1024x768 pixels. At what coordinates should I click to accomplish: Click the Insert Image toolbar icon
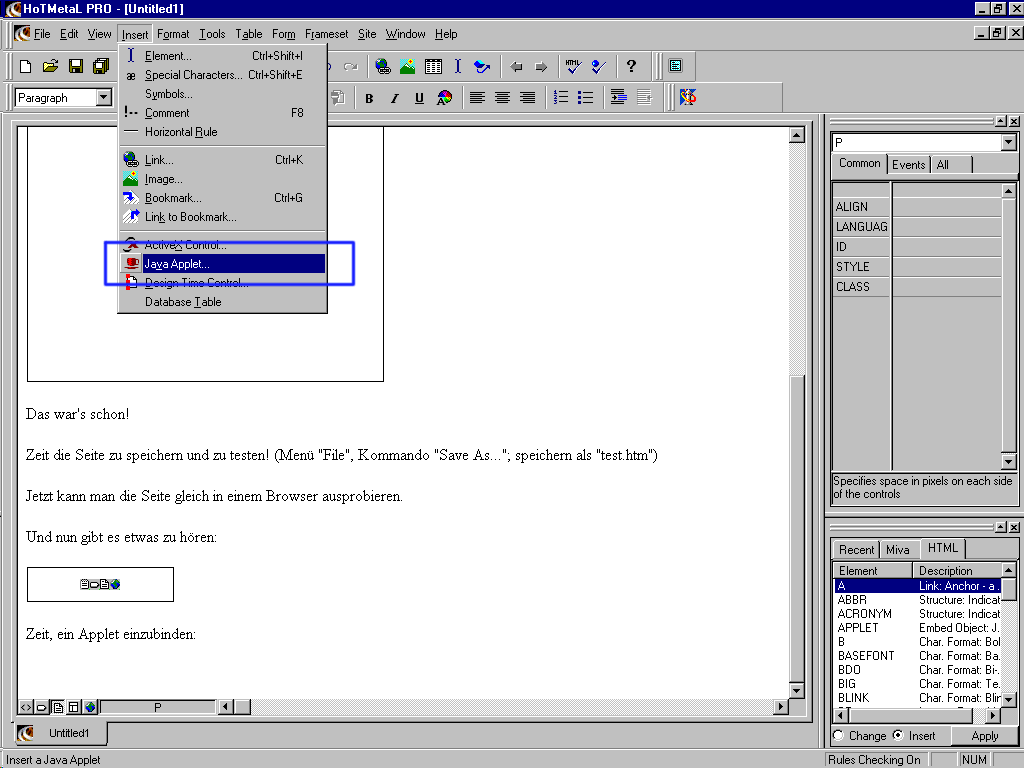point(408,67)
